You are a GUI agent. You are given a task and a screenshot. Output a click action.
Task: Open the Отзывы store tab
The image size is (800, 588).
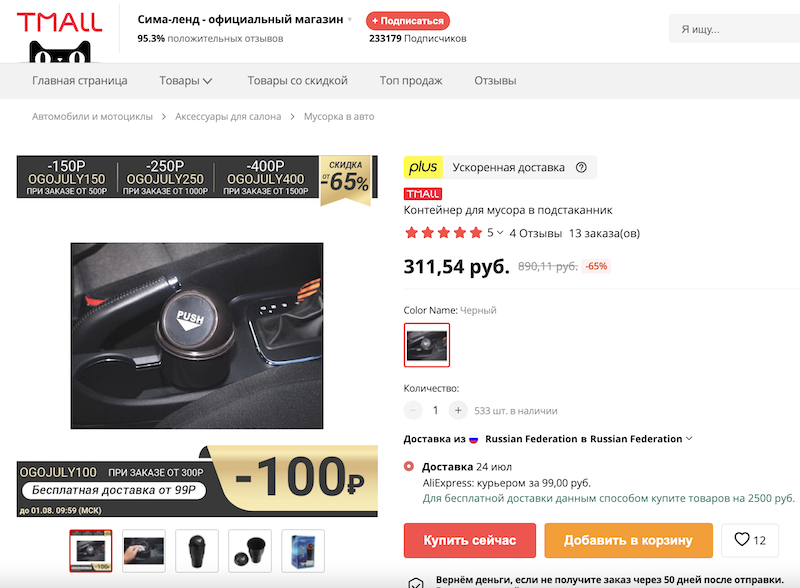click(495, 81)
